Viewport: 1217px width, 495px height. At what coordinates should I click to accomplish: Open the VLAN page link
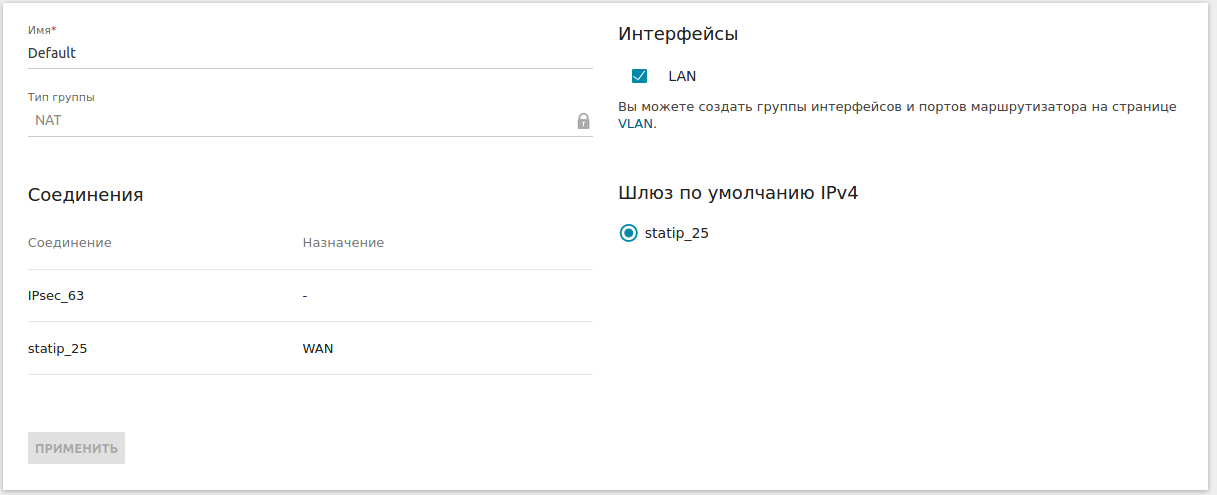(635, 124)
